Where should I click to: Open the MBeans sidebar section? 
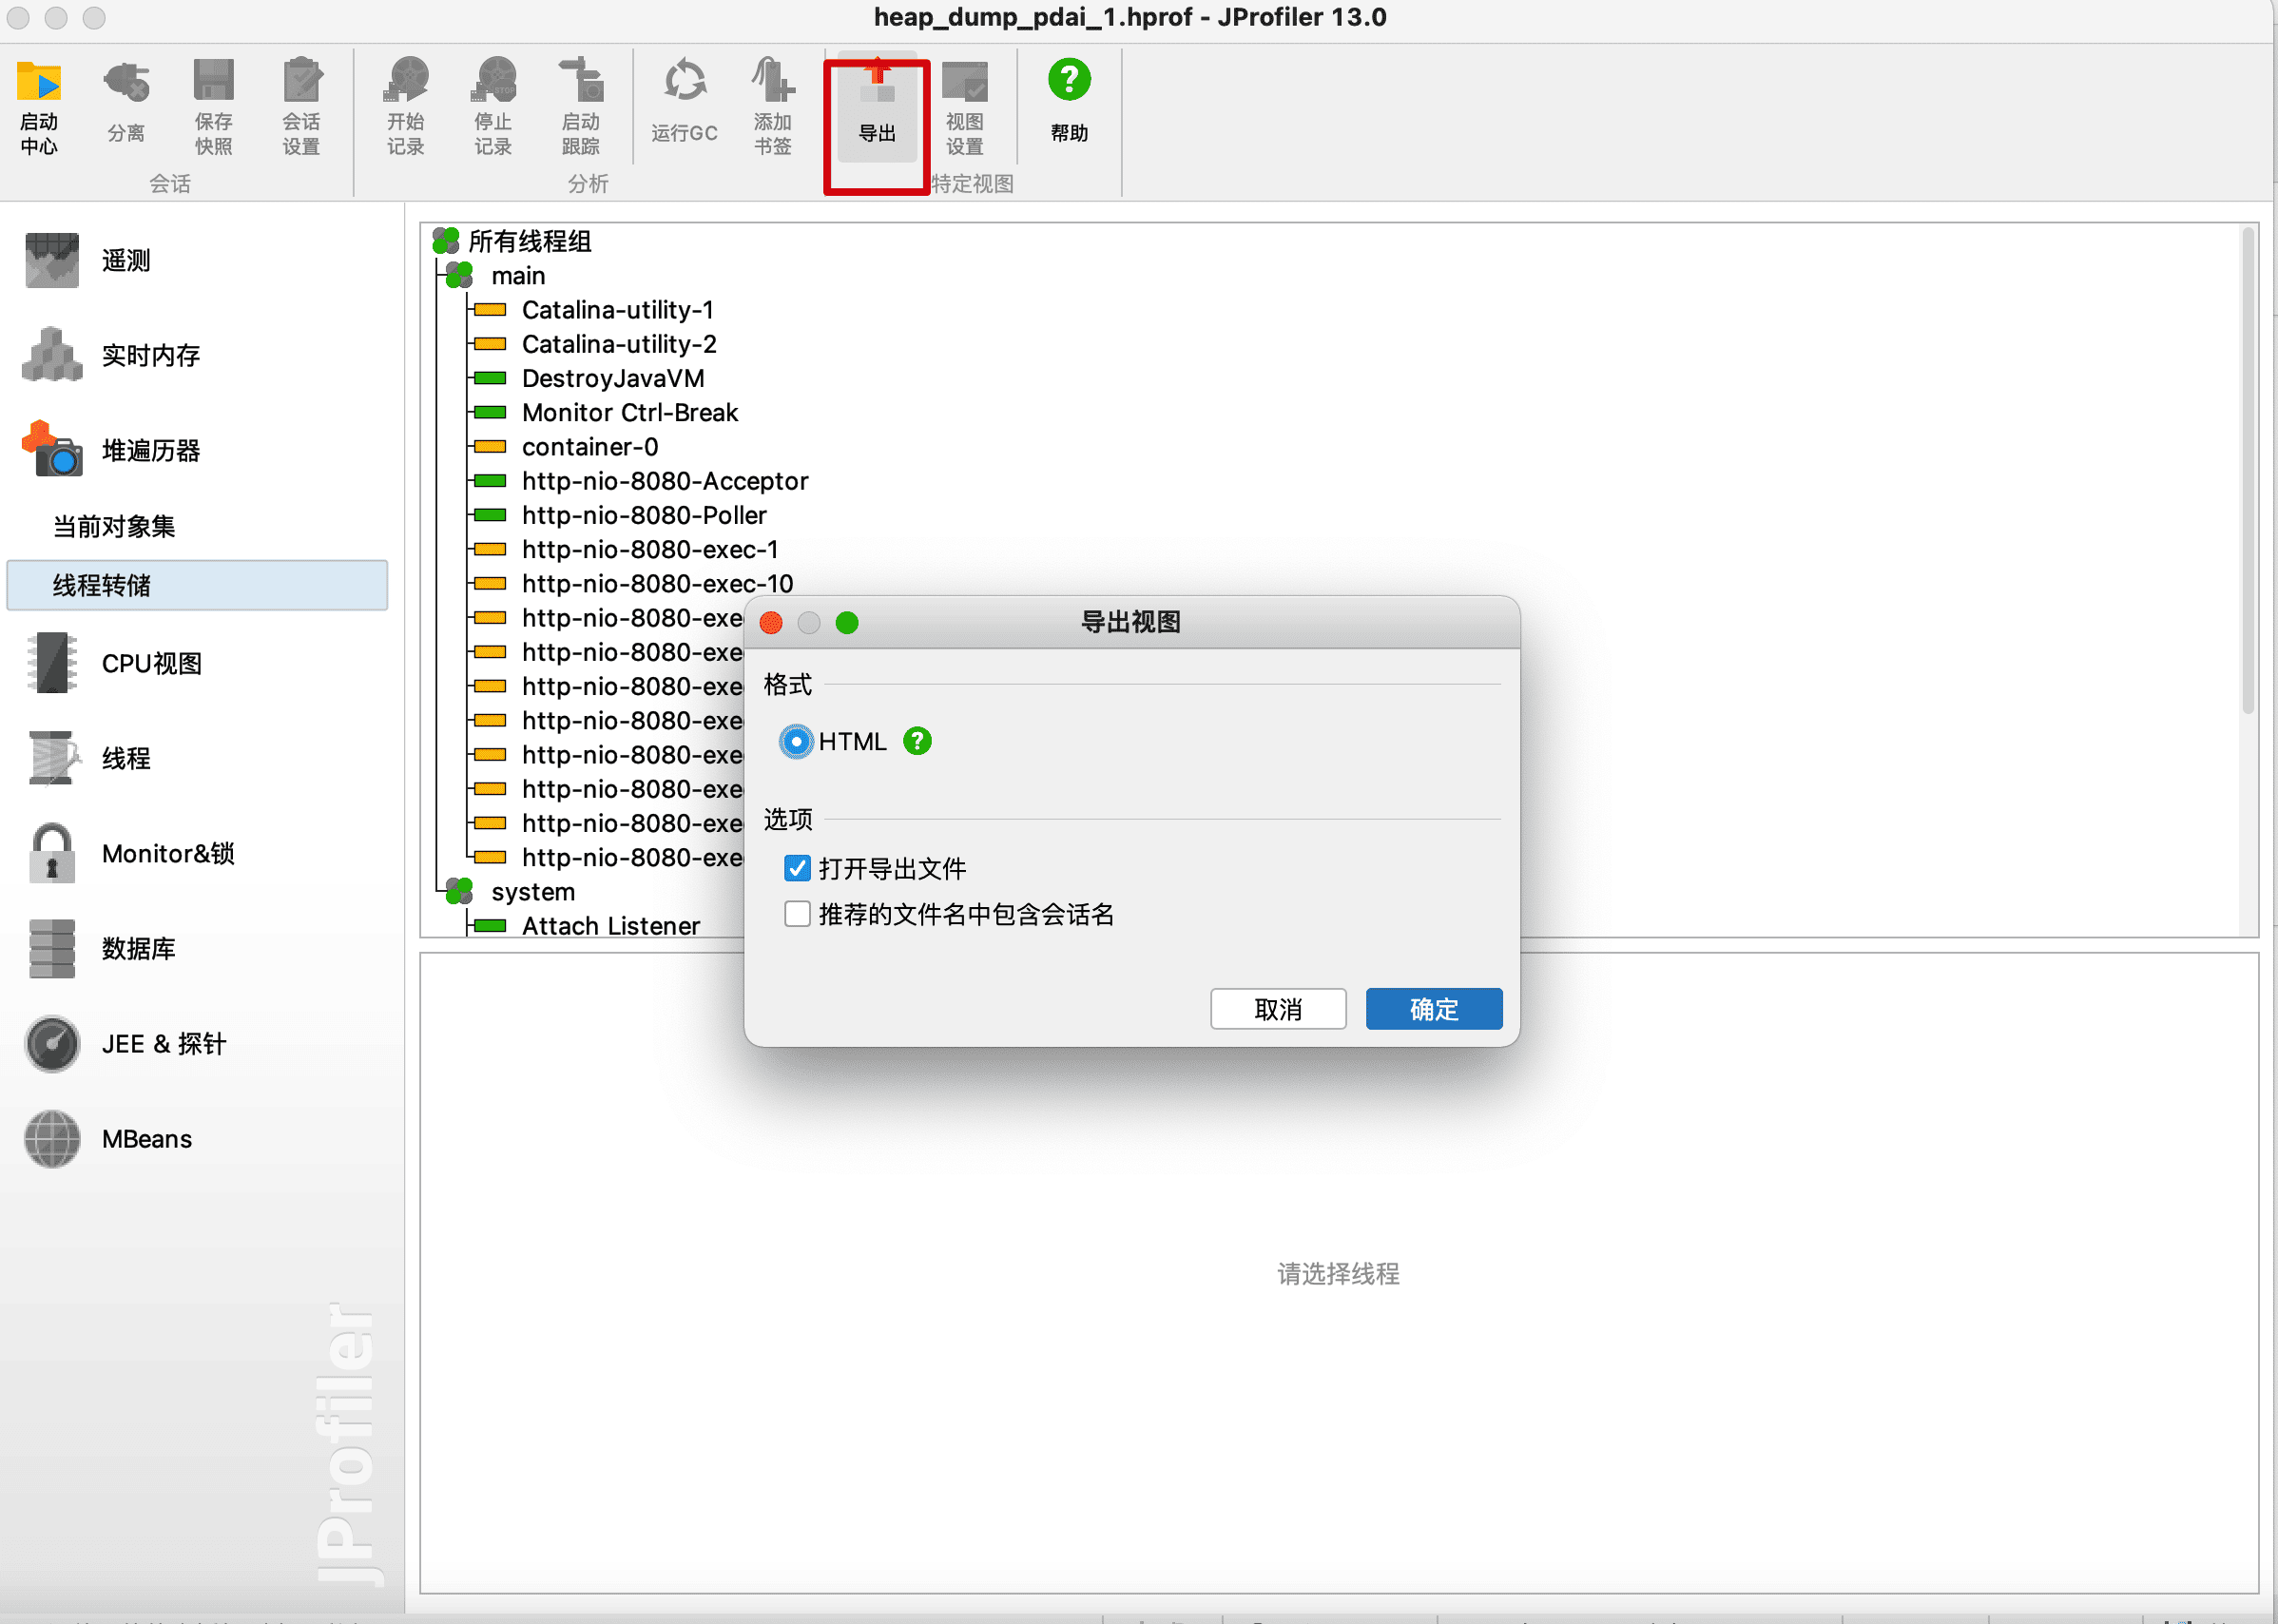coord(146,1139)
